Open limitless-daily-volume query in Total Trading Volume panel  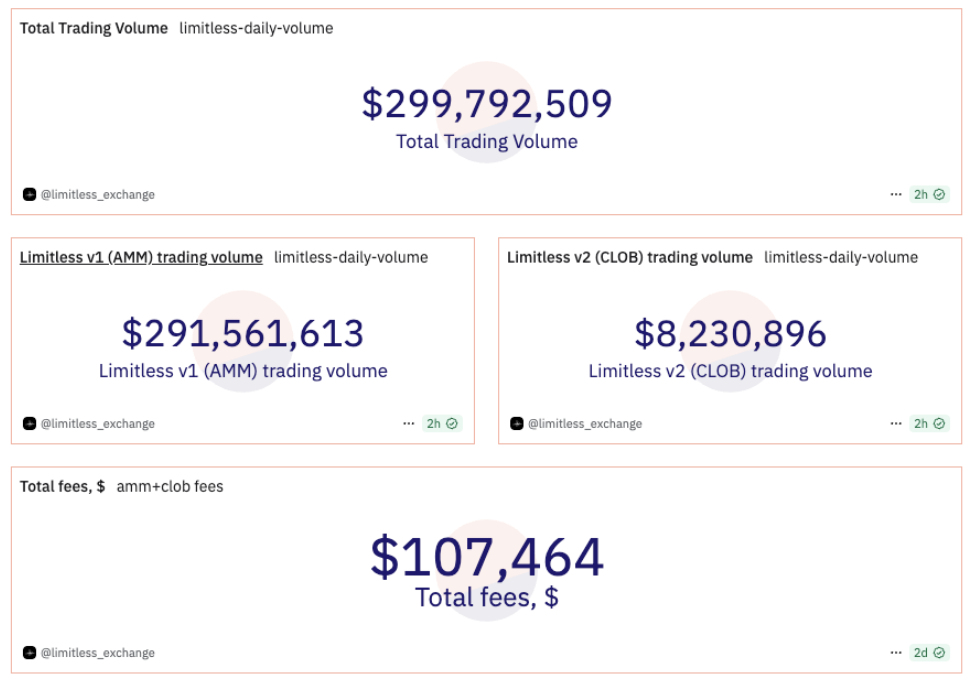point(256,29)
